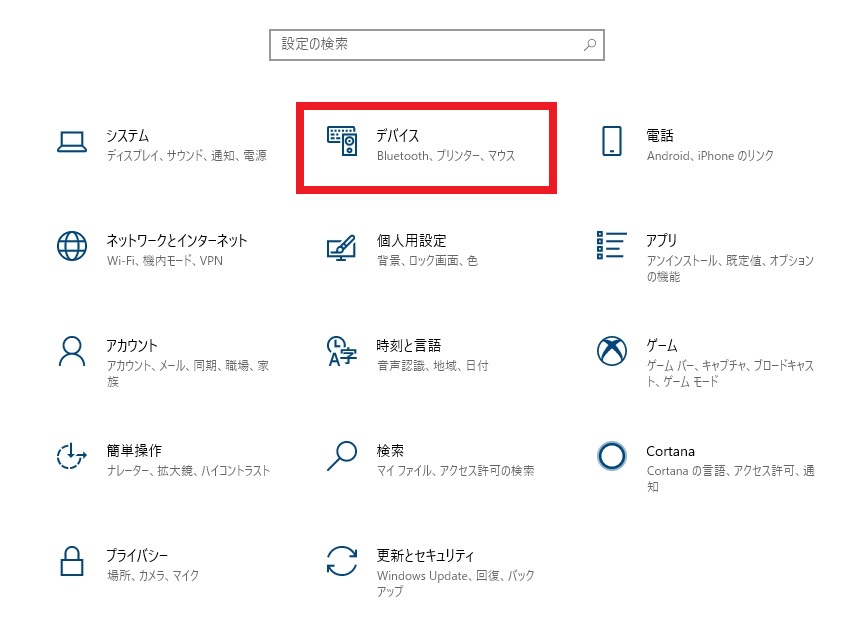Click '場所、カメラ、マイク' description

(x=152, y=576)
